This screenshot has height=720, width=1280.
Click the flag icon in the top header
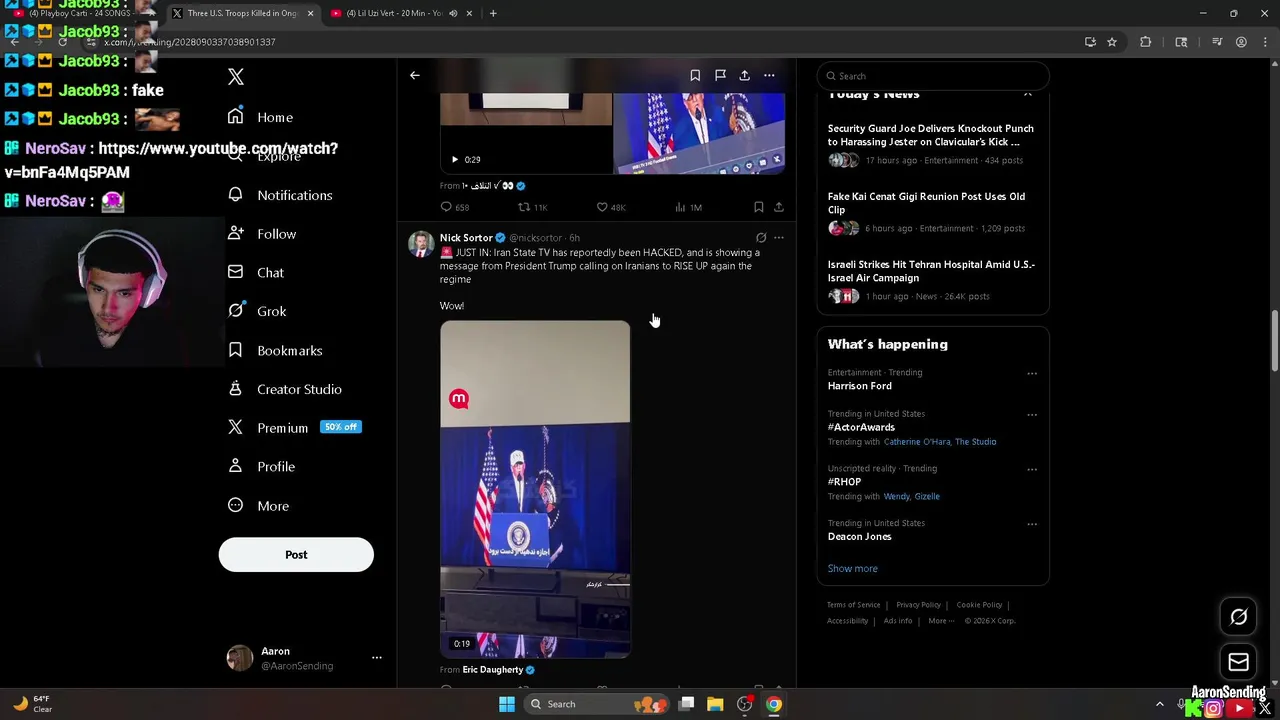[x=720, y=76]
